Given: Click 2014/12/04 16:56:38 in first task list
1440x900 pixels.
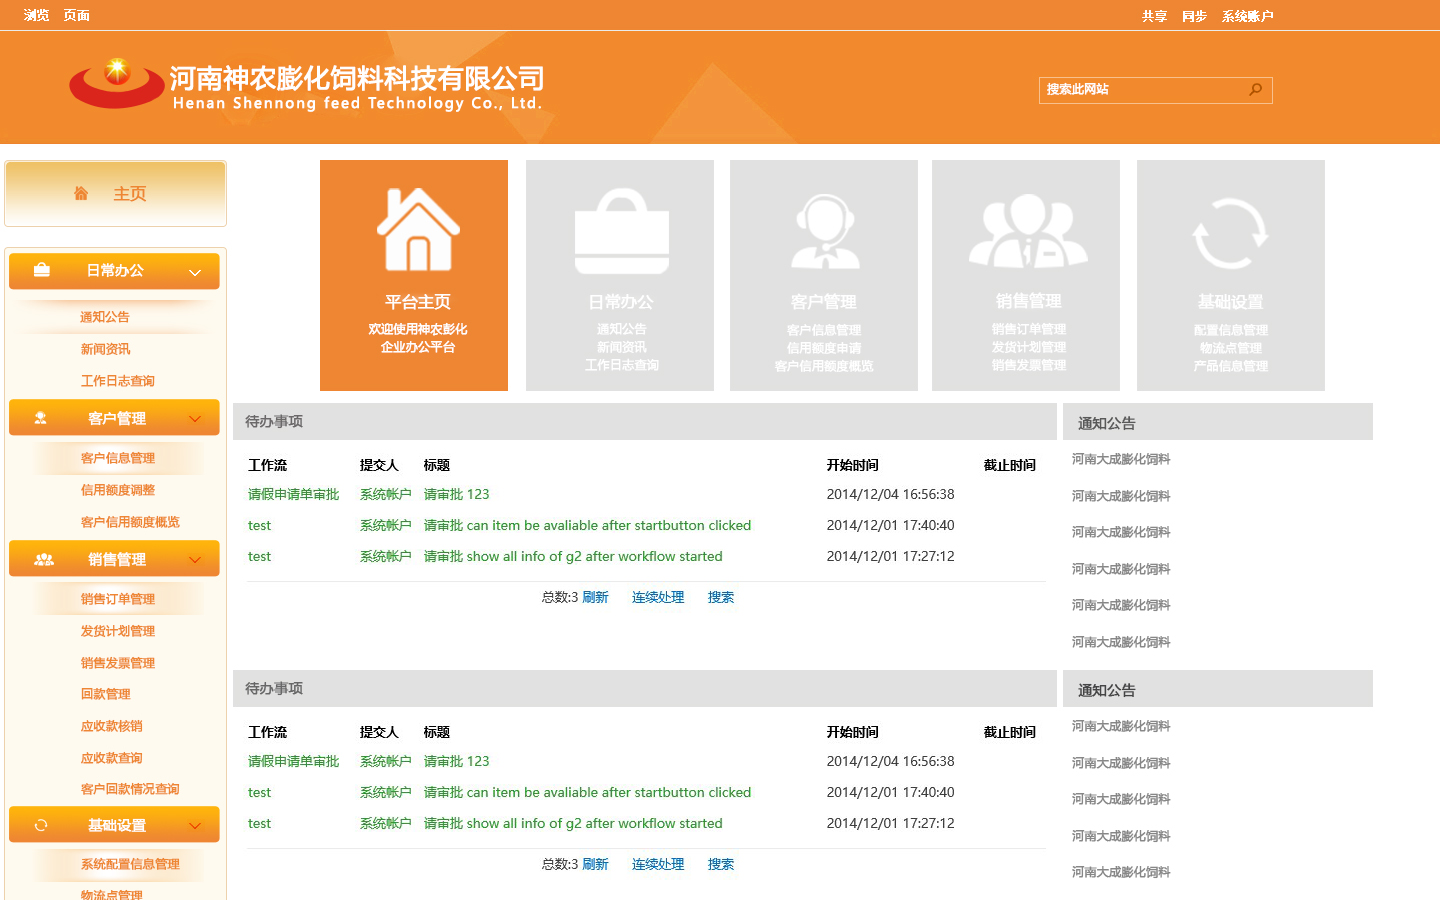Looking at the screenshot, I should click(x=891, y=494).
